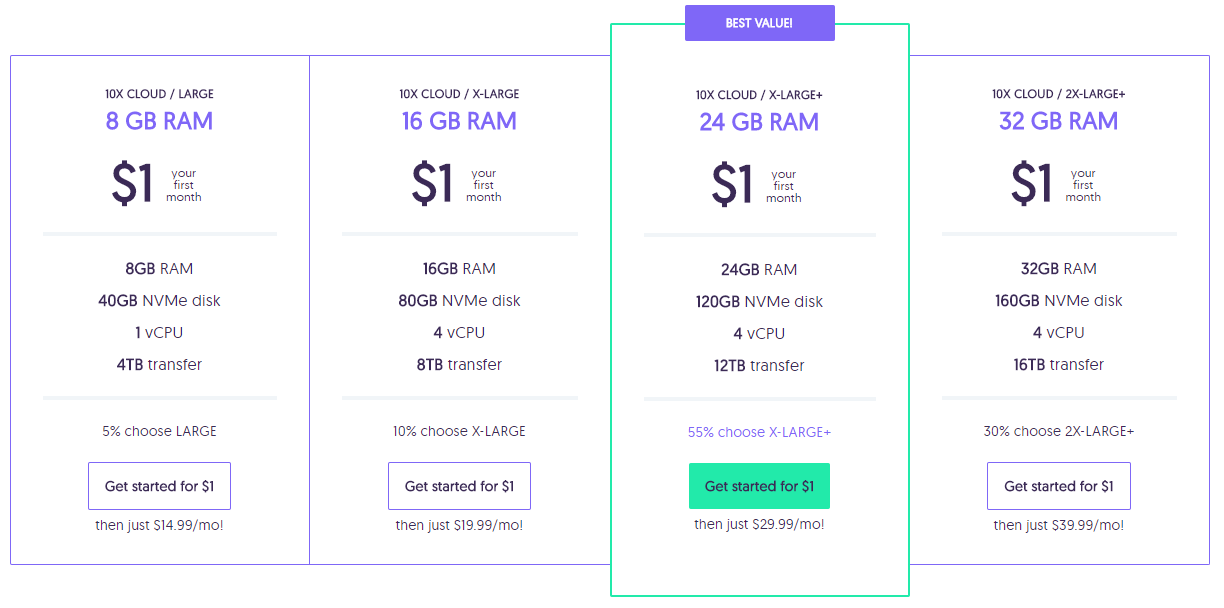Click then just $29.99/mo! text
1224x608 pixels.
point(759,525)
